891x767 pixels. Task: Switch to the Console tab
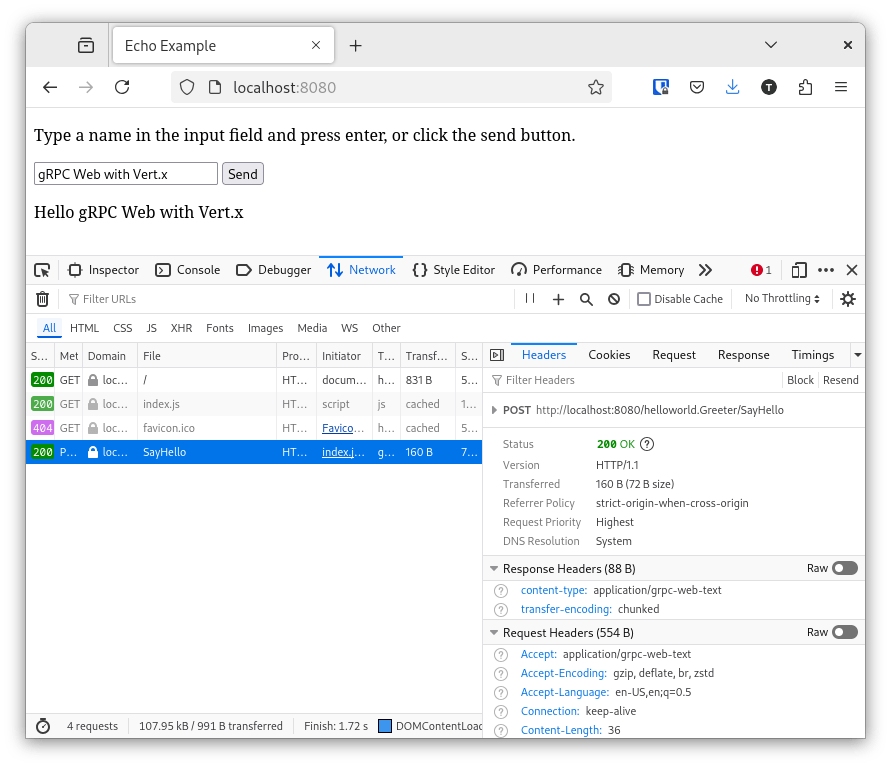click(x=188, y=270)
